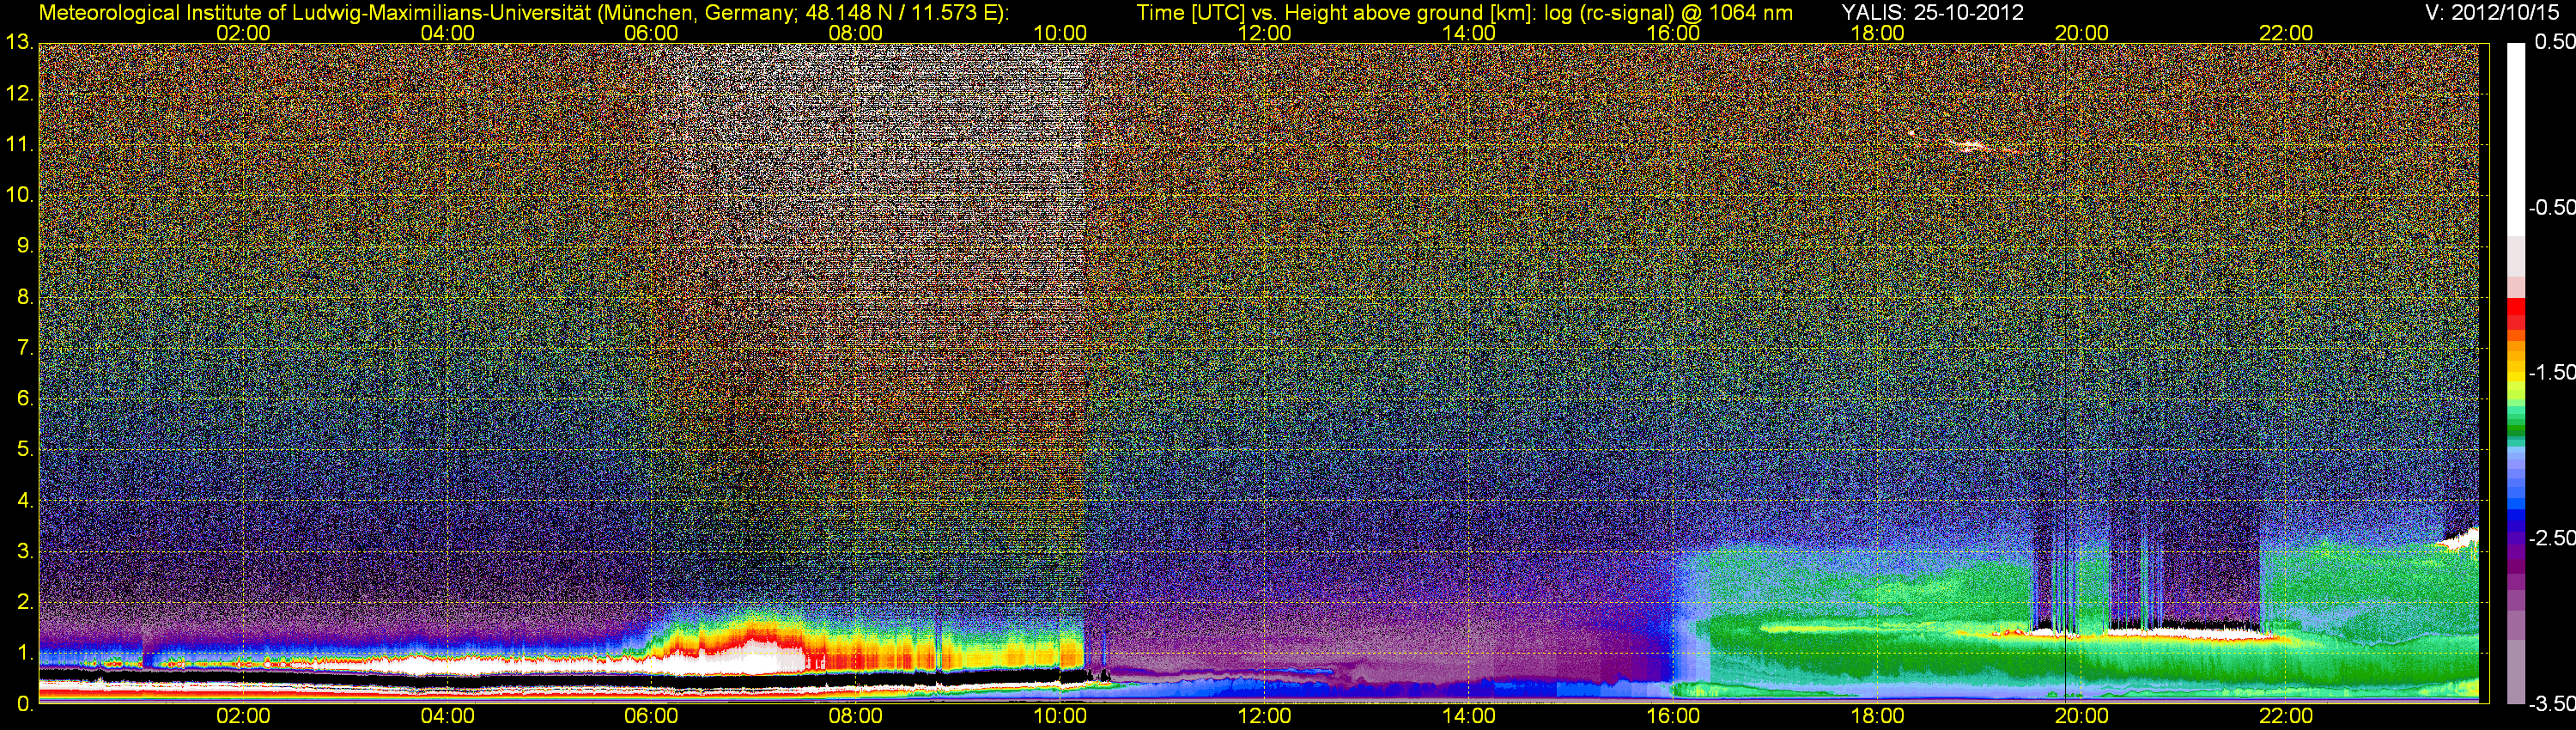Click the "14:00" label on the top time axis
This screenshot has width=2576, height=730.
pos(1469,33)
